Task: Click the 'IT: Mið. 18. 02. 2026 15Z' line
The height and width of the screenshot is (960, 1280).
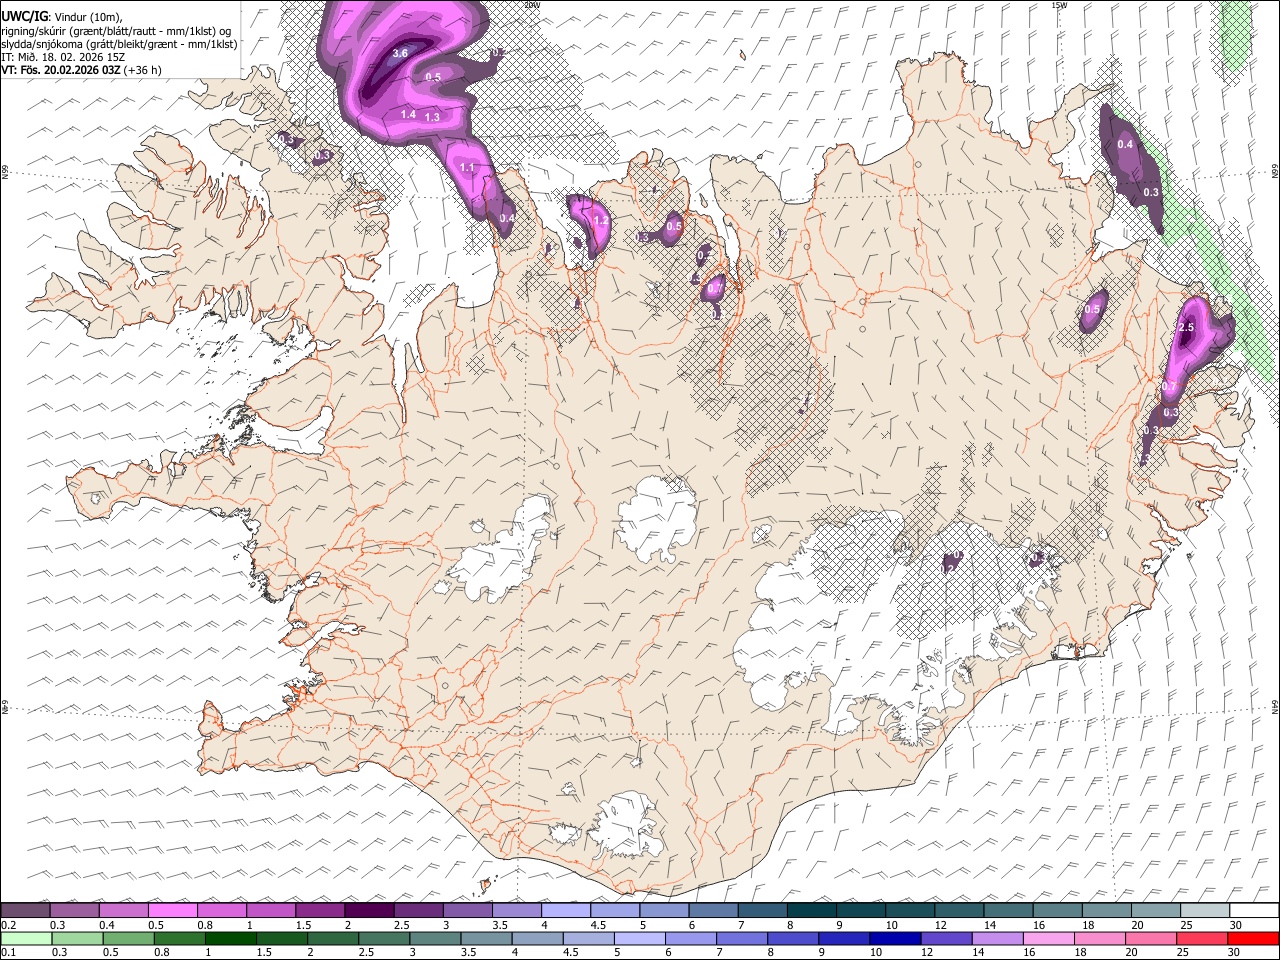Action: (63, 57)
